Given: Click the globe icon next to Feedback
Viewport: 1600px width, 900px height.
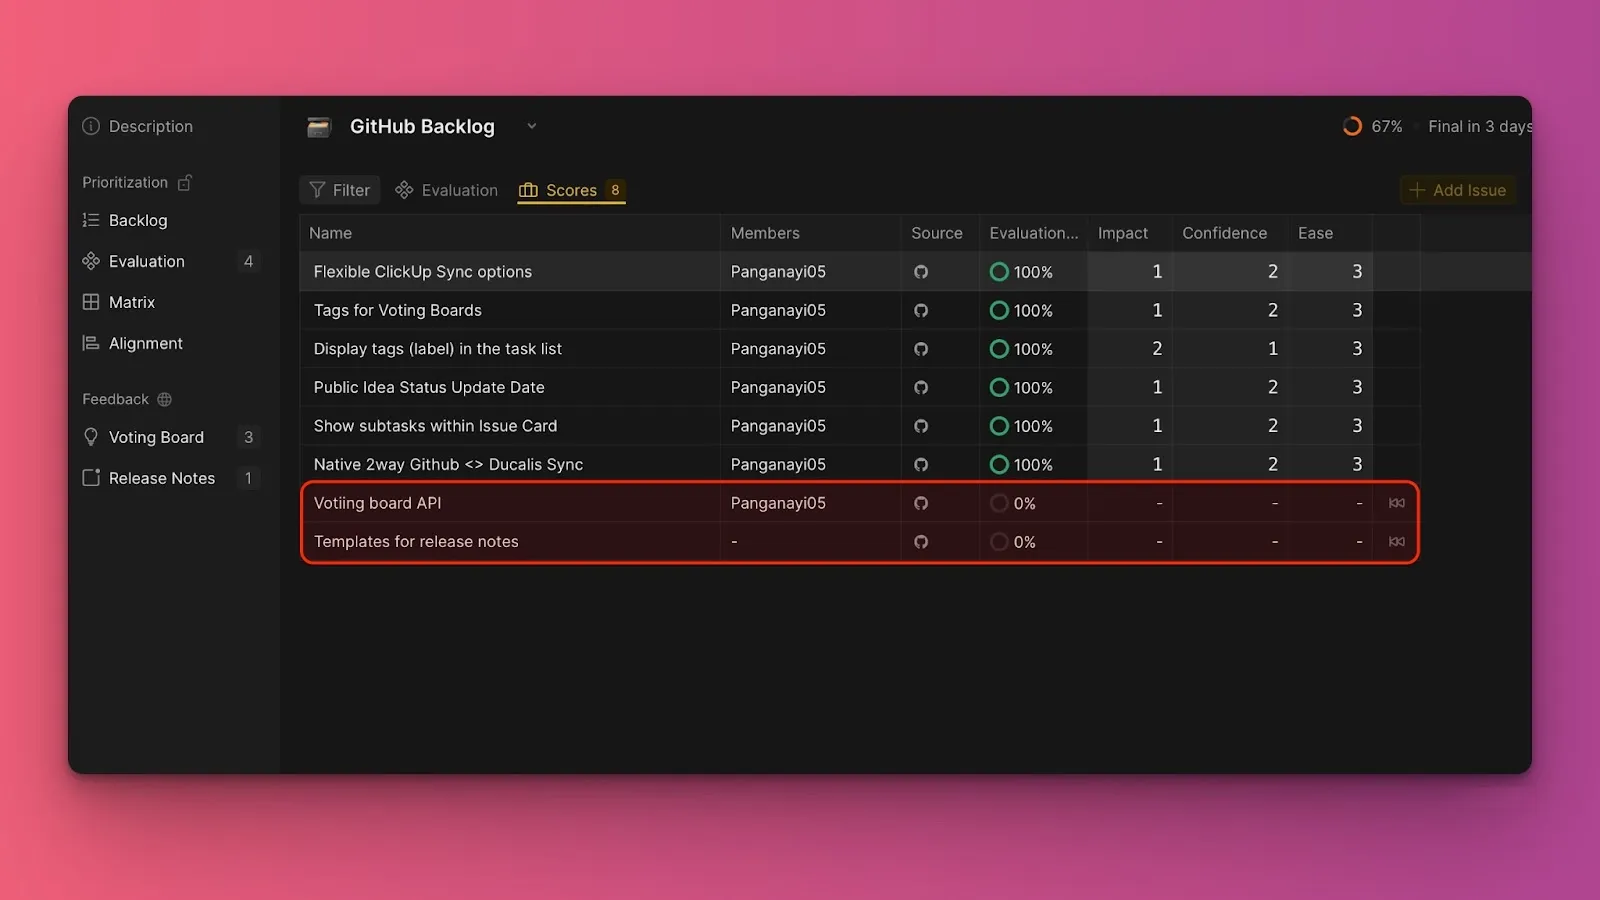Looking at the screenshot, I should point(165,399).
